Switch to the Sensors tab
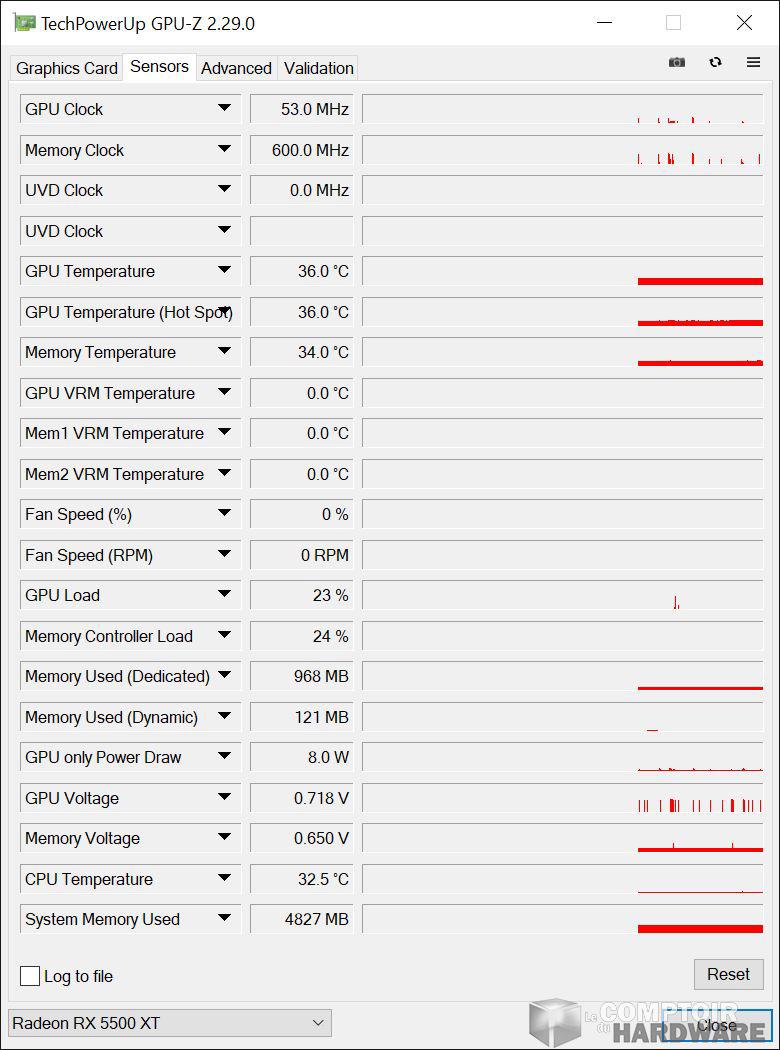 159,66
